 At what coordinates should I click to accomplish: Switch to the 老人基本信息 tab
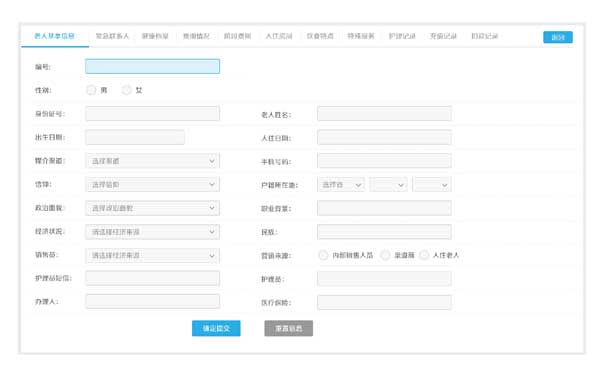pos(54,36)
